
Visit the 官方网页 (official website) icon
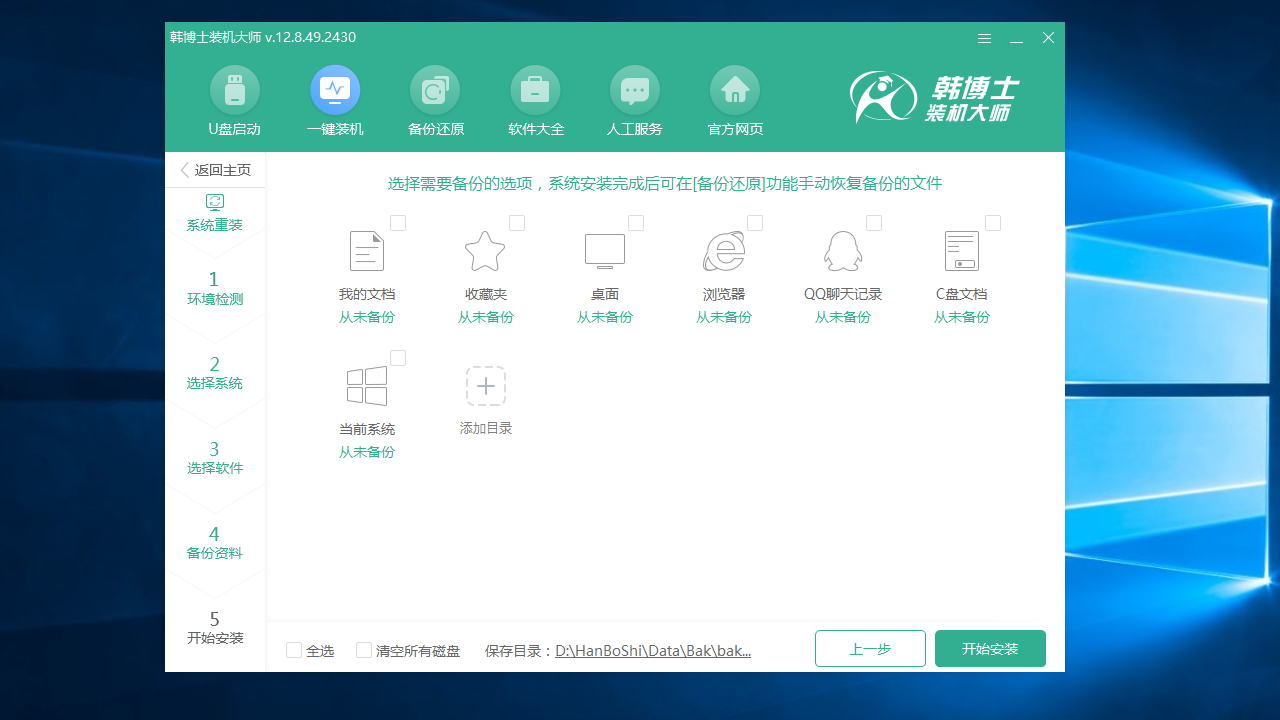[x=735, y=99]
